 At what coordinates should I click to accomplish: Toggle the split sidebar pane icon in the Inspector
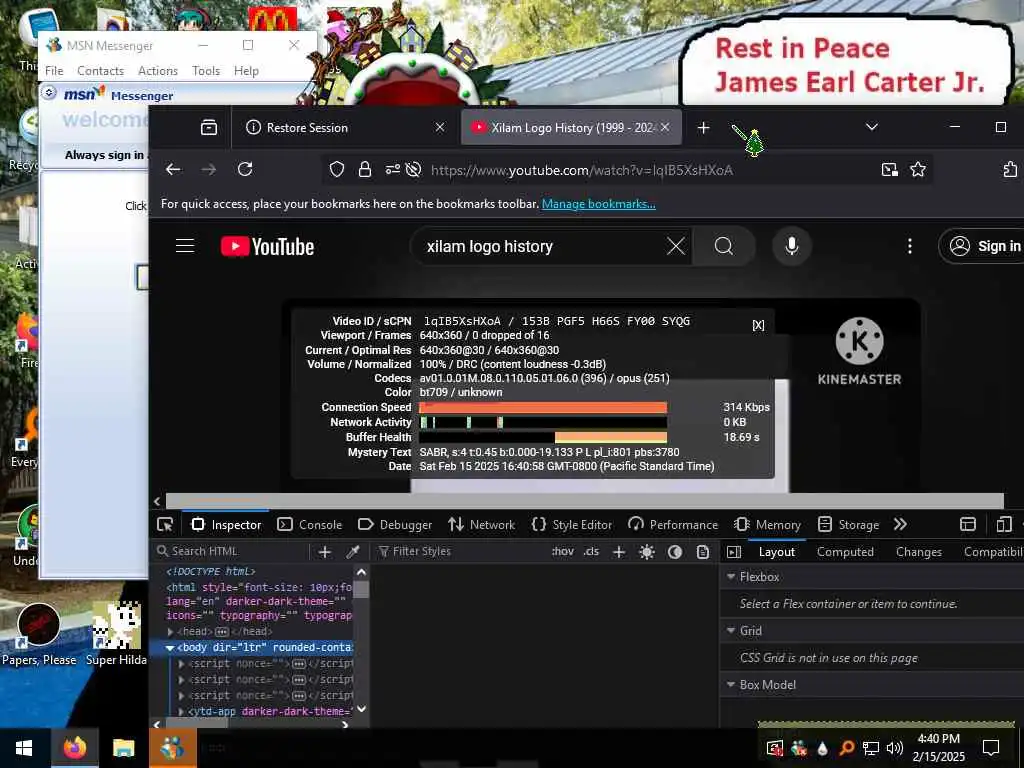[x=734, y=552]
